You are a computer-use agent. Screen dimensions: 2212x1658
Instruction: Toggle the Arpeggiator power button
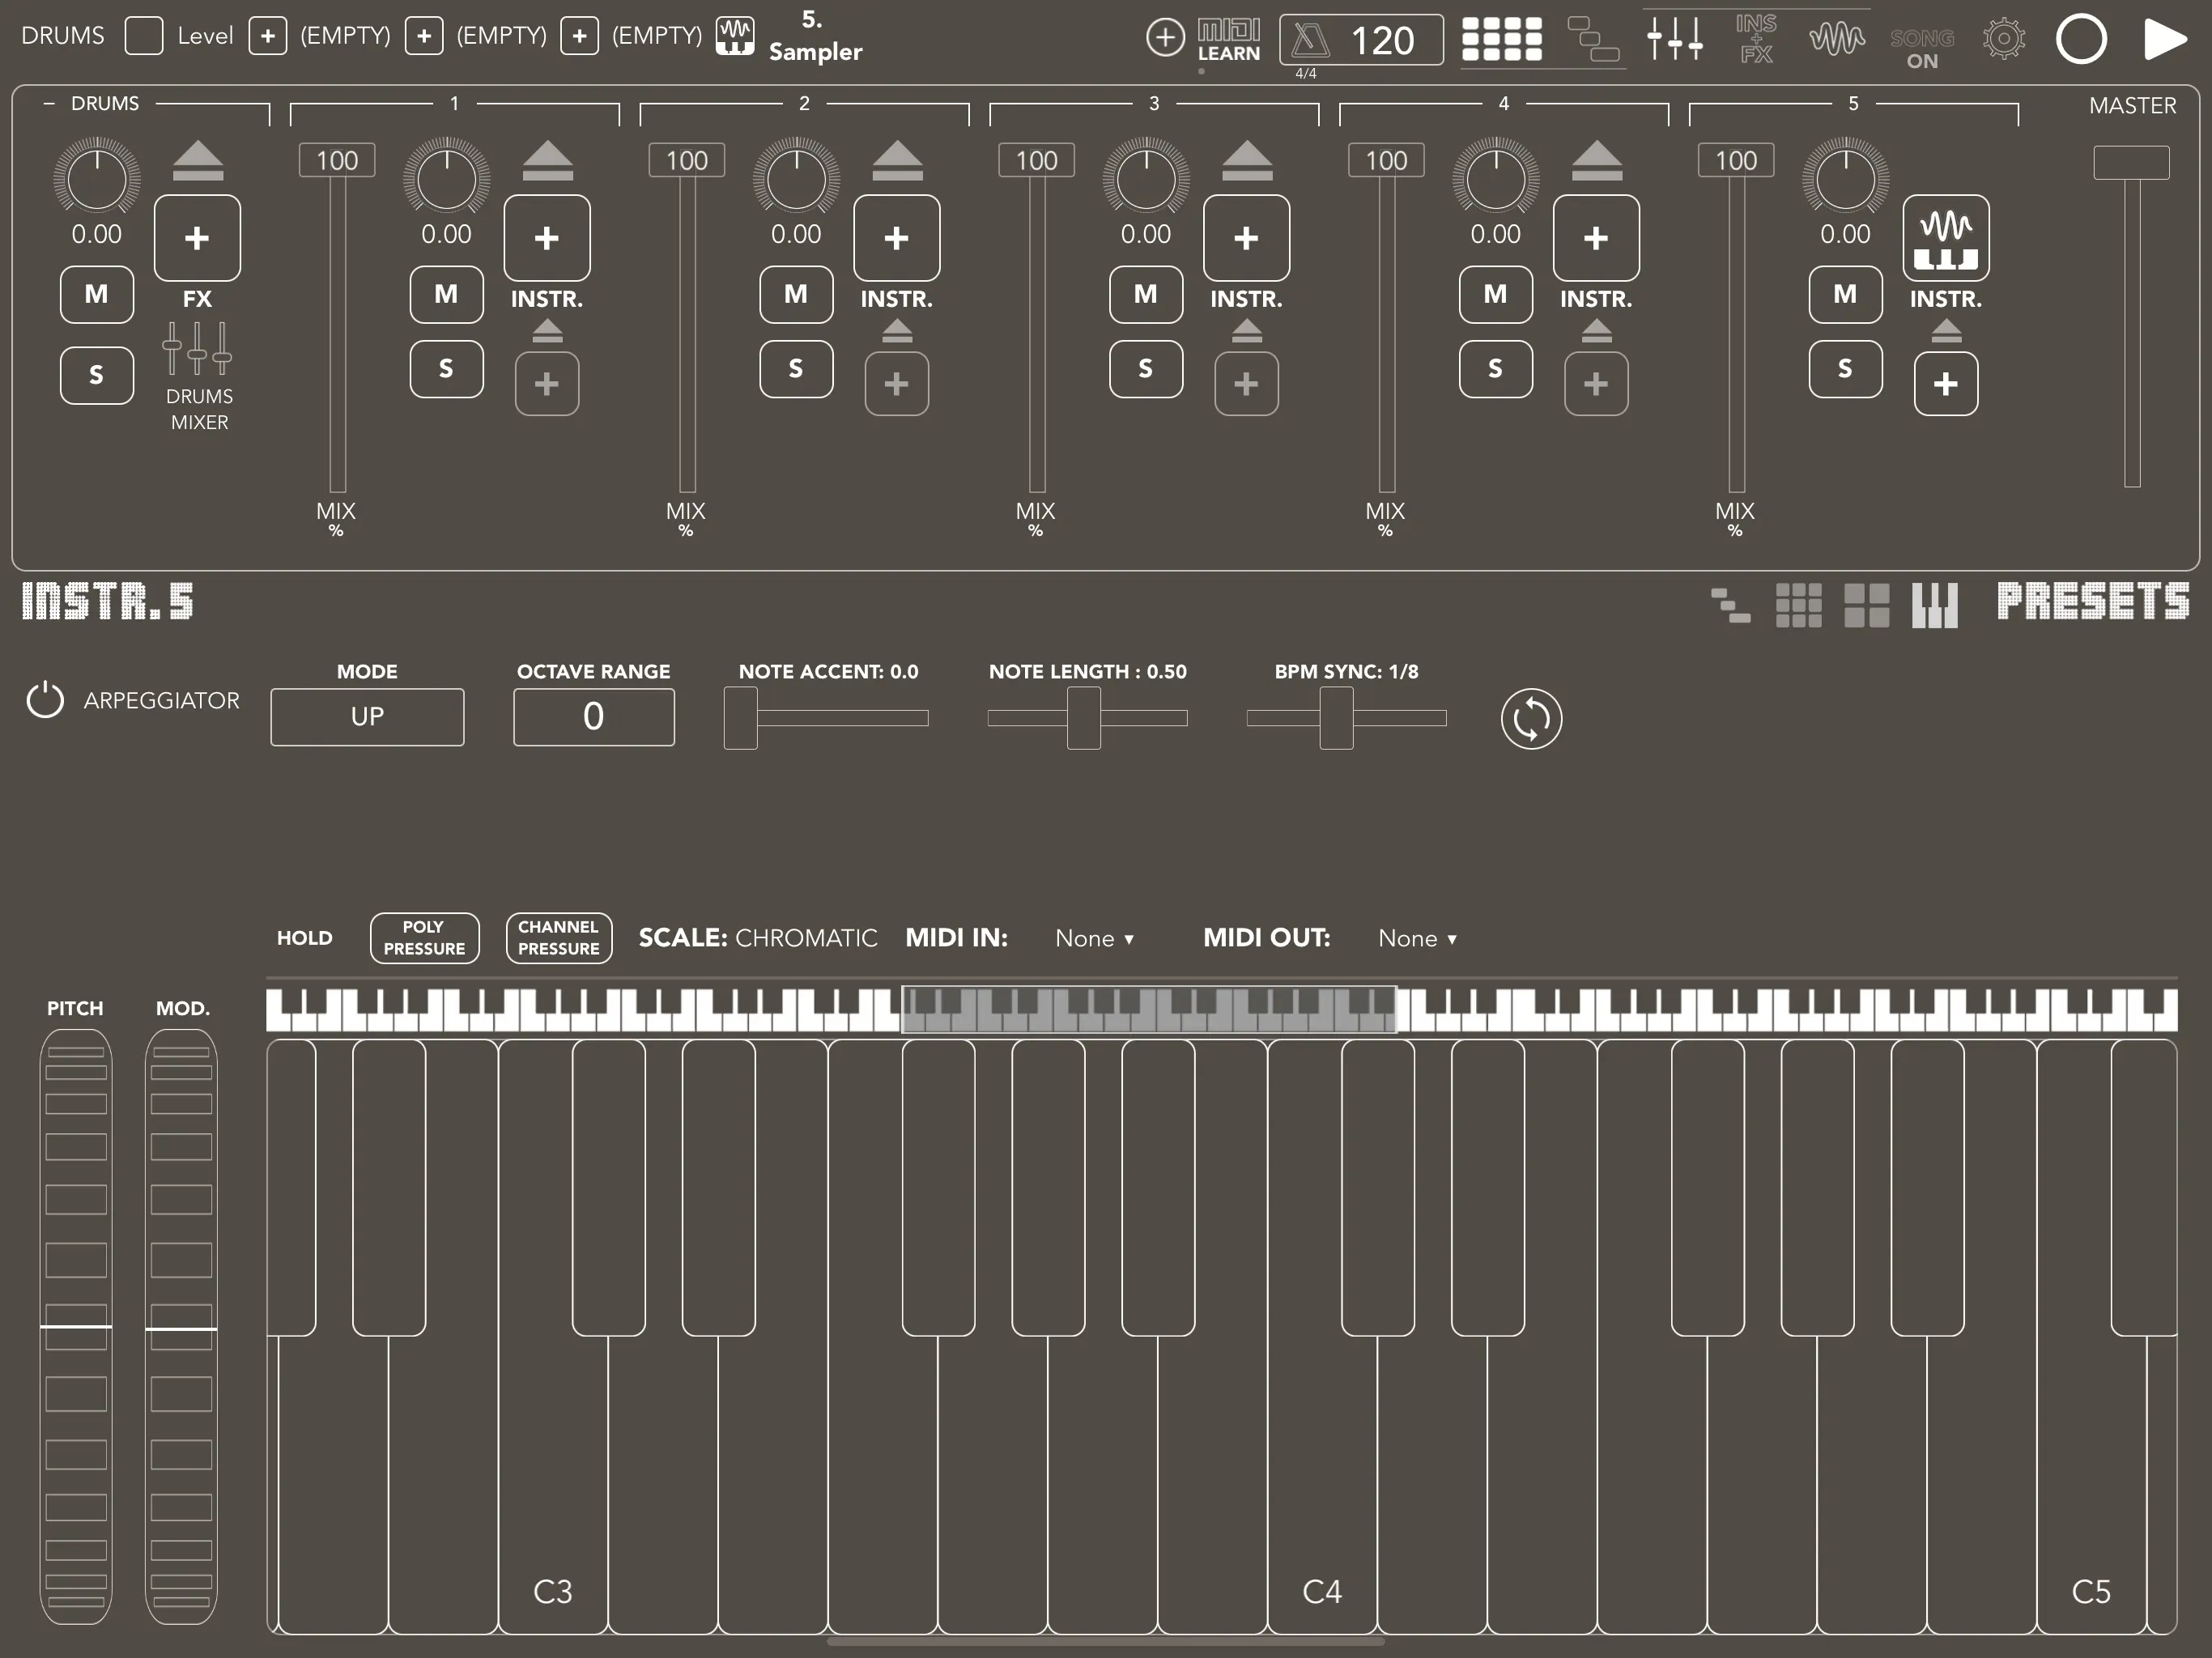coord(45,700)
